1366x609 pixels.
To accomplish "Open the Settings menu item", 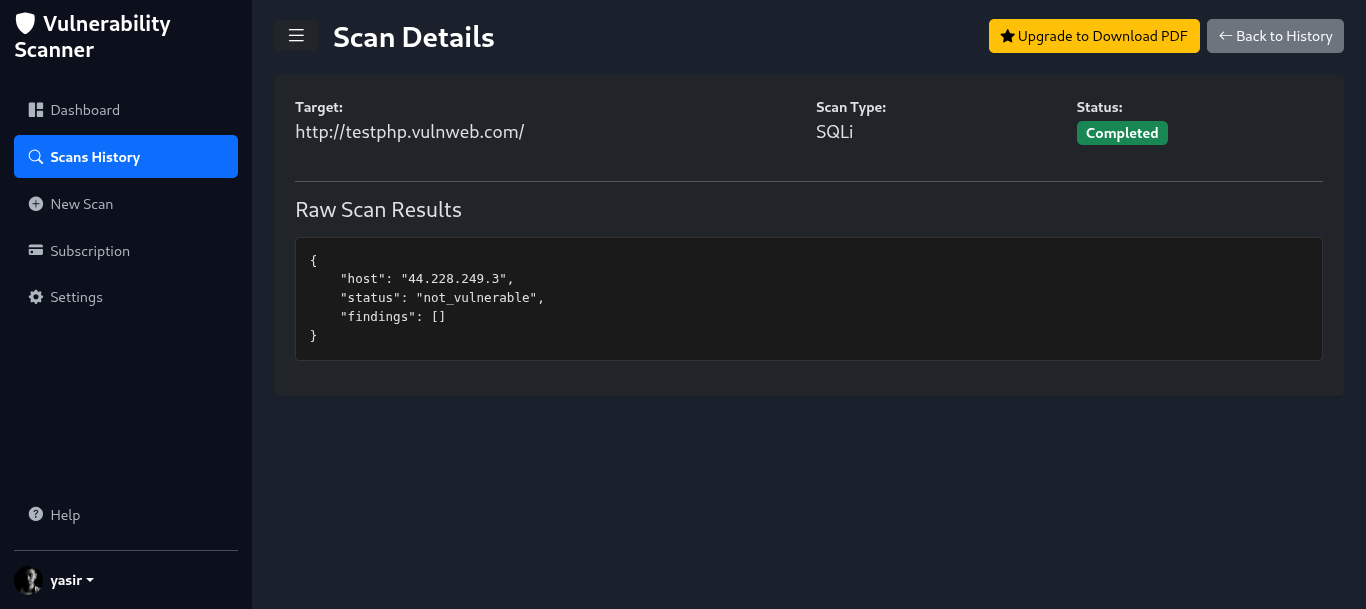I will click(x=76, y=297).
